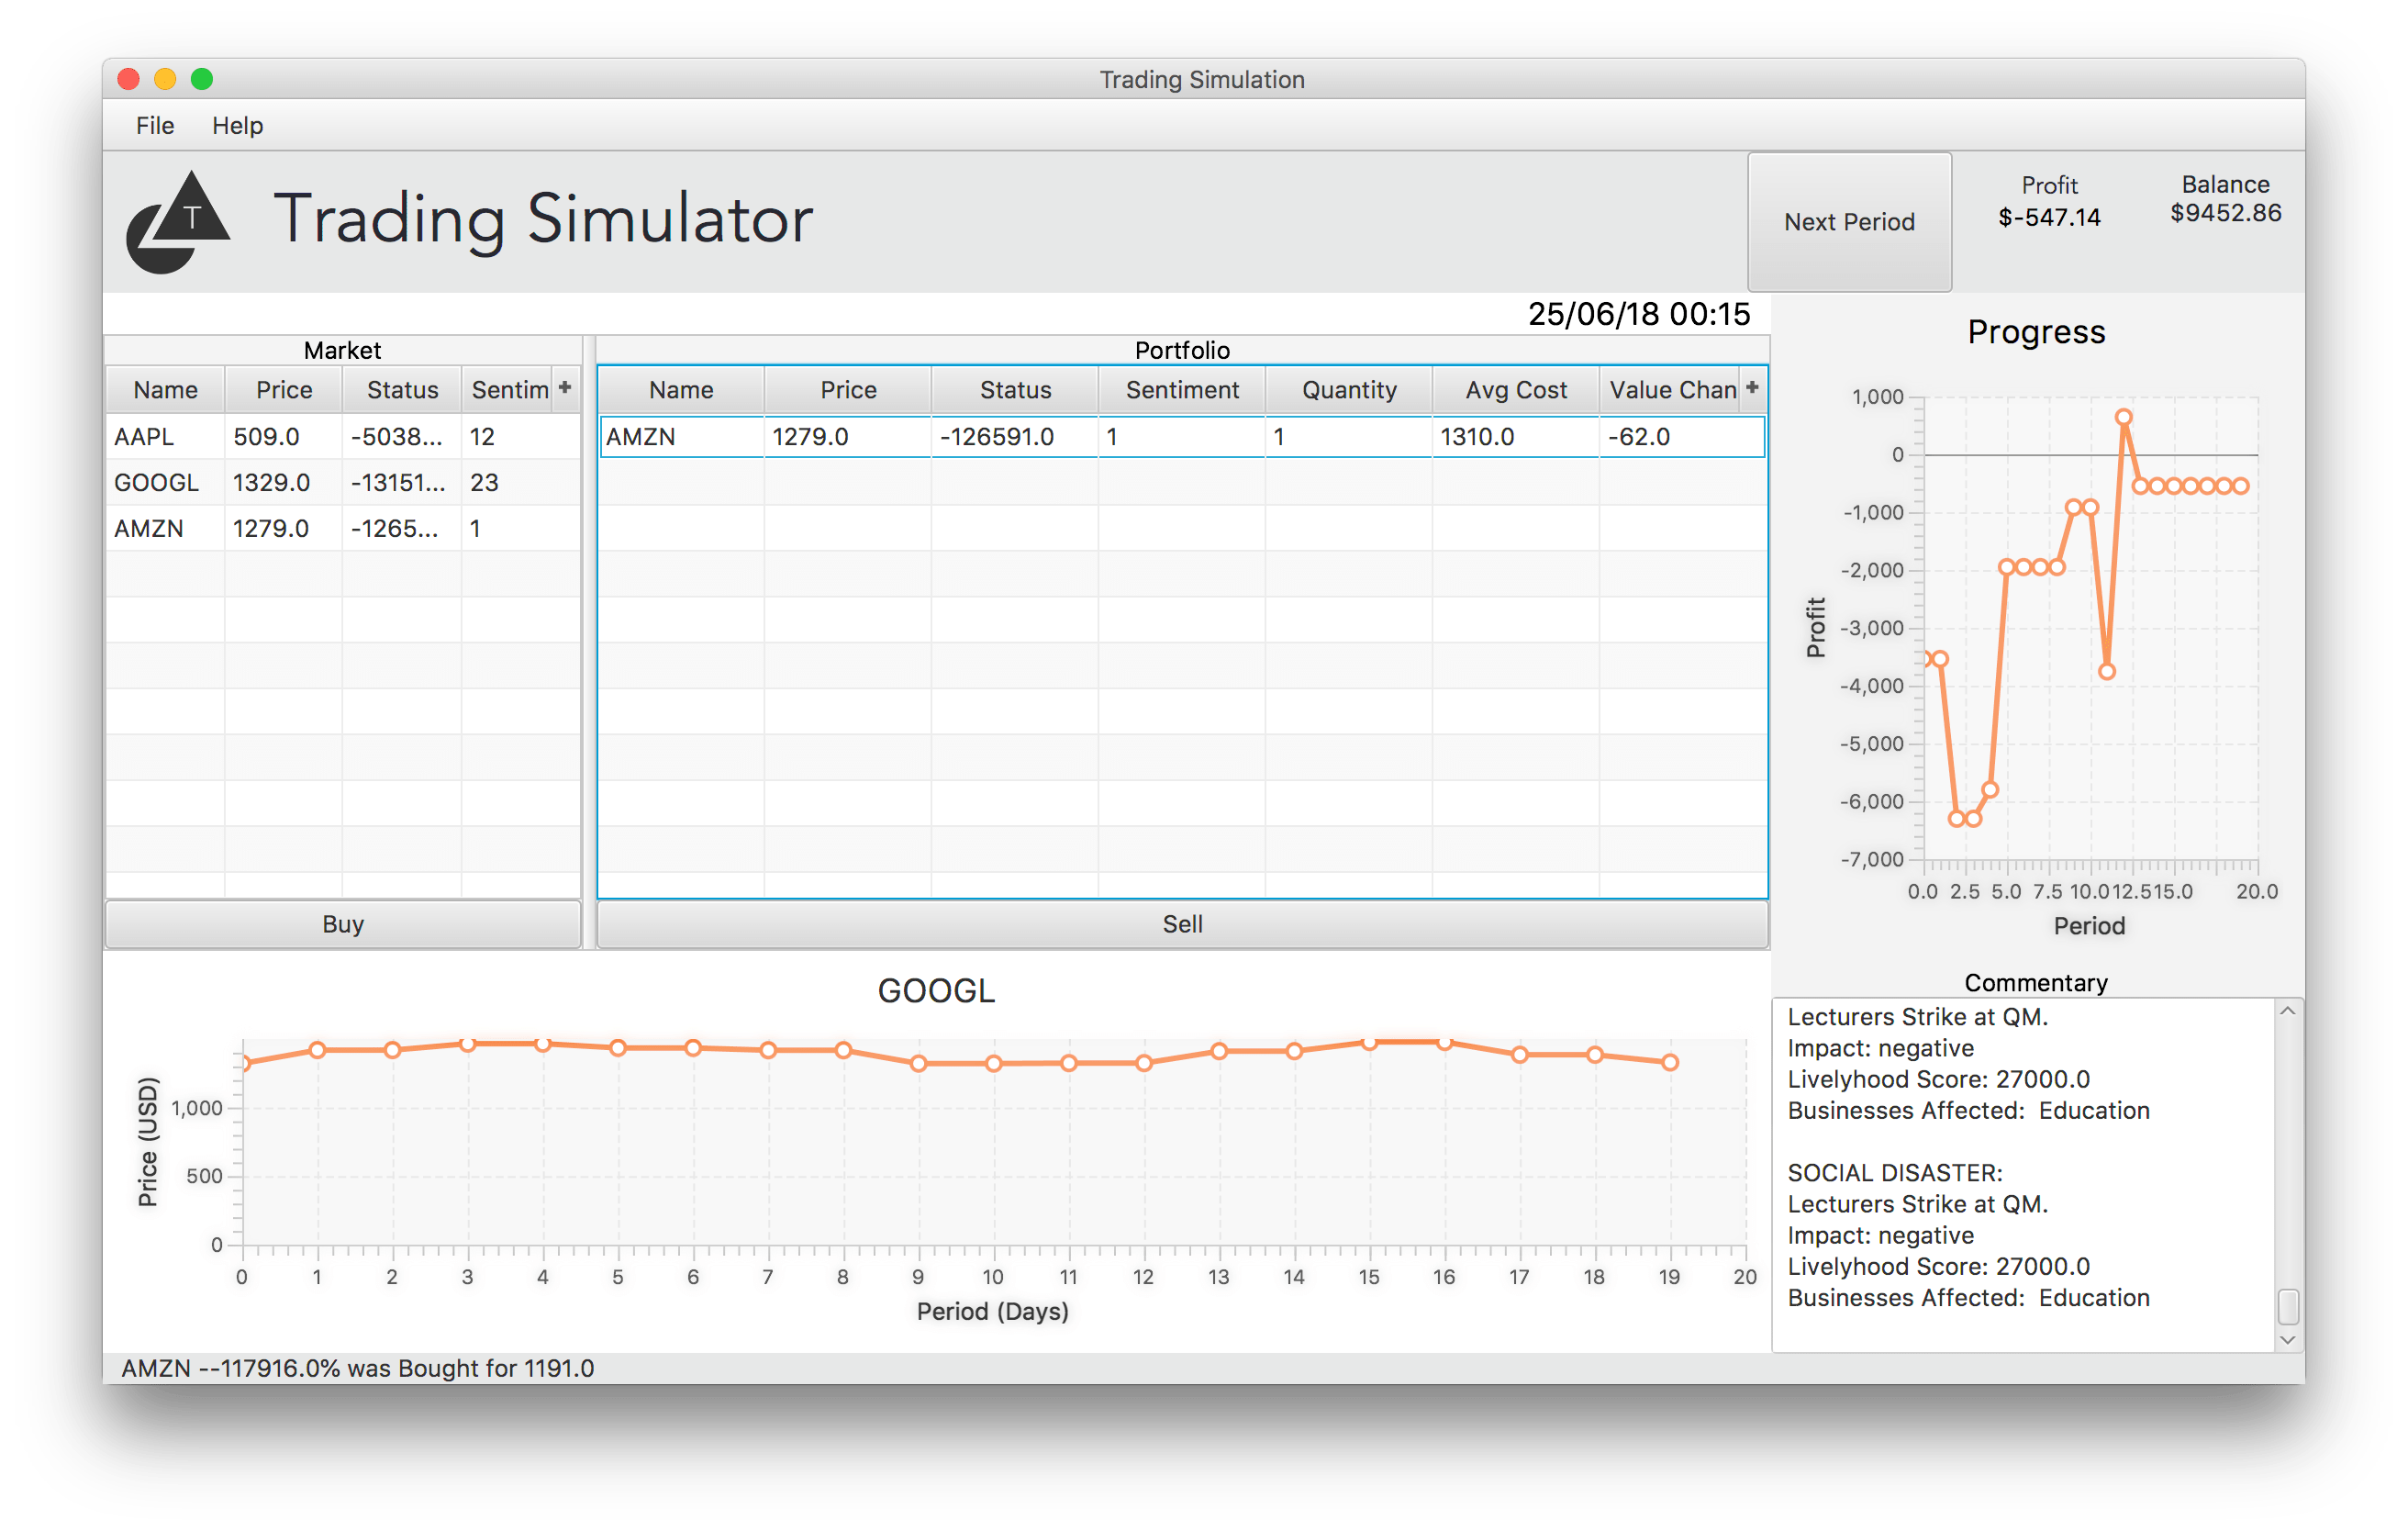Click the Commentary scrollbar thumb
Viewport: 2408px width, 1531px height.
pyautogui.click(x=2287, y=1306)
